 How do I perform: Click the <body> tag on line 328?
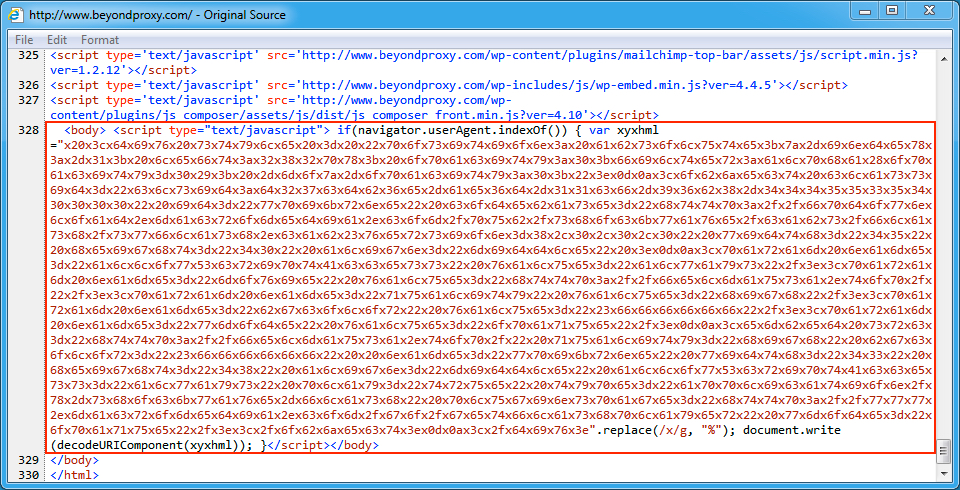[x=85, y=130]
